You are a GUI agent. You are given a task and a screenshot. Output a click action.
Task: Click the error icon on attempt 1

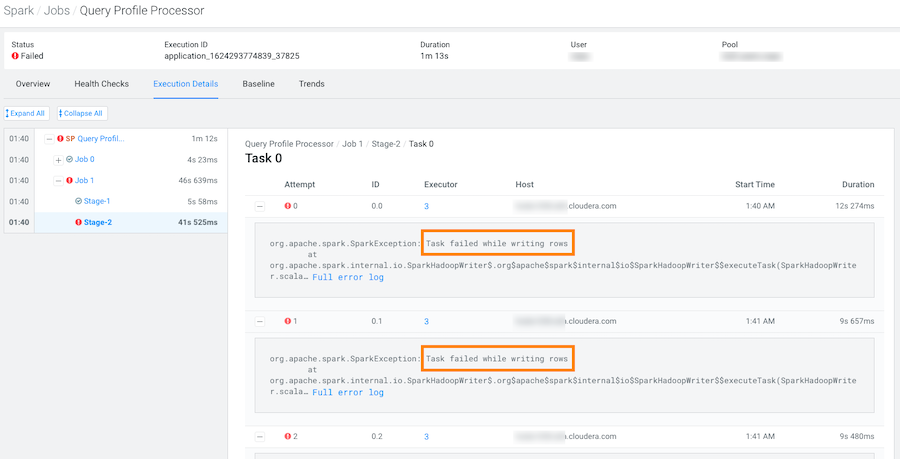click(288, 321)
